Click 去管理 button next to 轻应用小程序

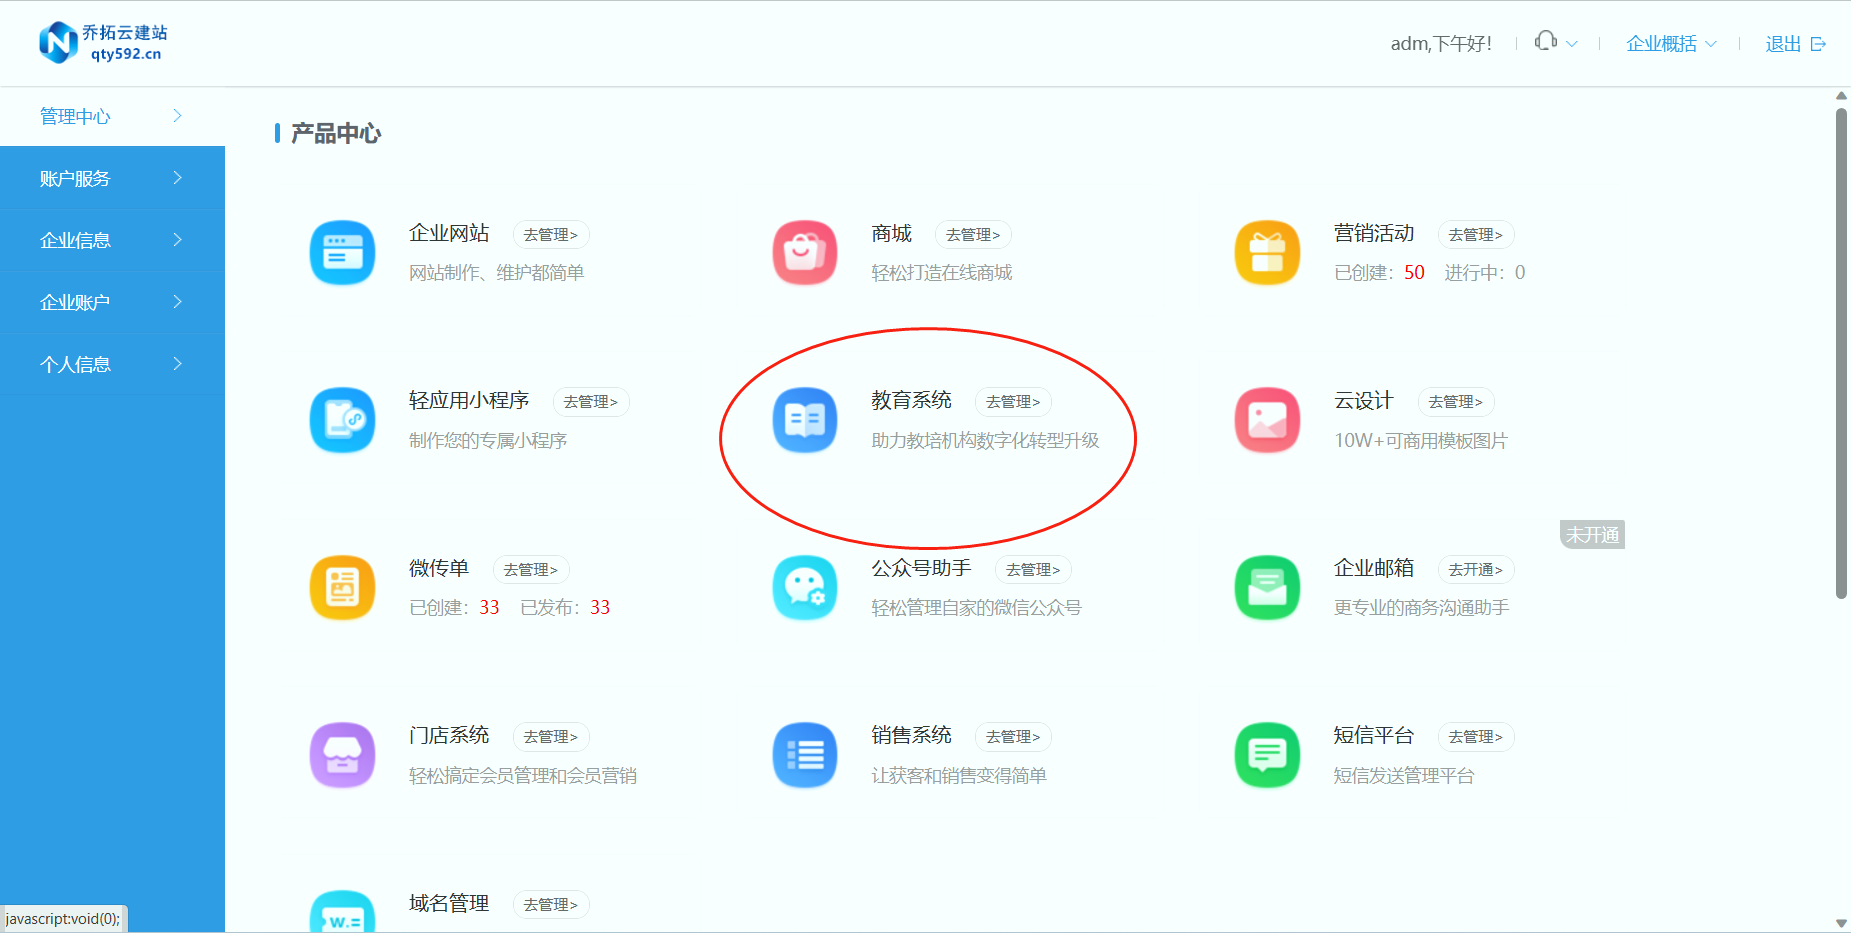pyautogui.click(x=590, y=402)
